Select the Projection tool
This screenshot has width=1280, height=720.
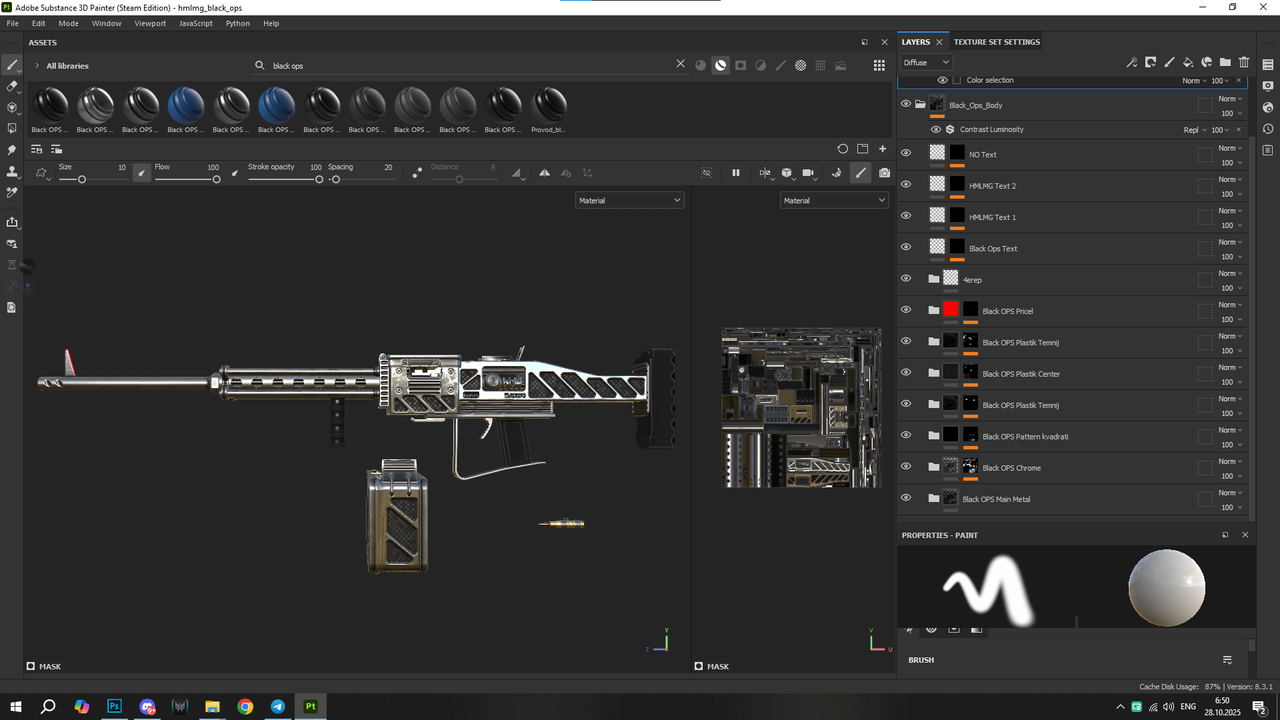[x=12, y=107]
